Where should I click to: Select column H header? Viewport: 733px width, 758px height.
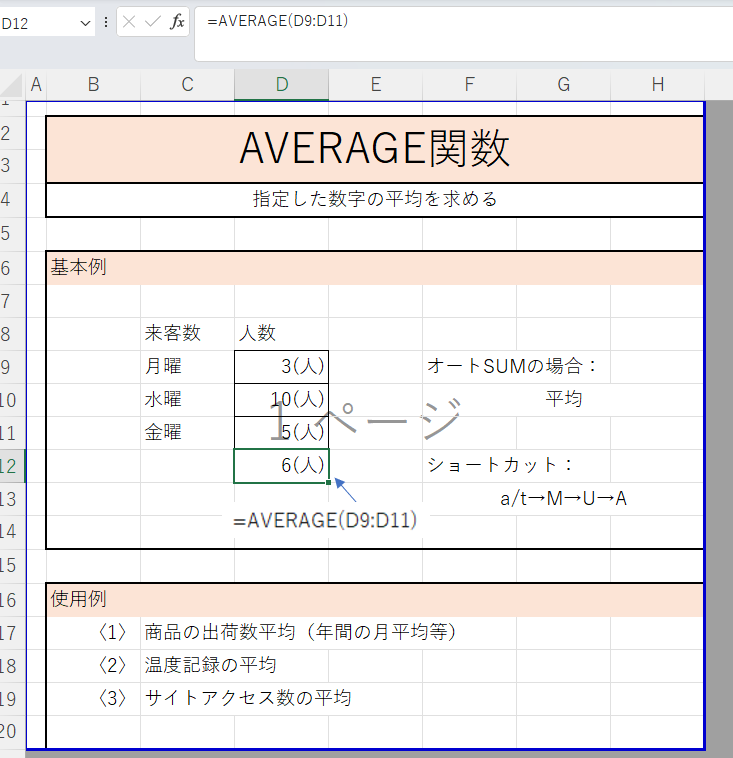pyautogui.click(x=657, y=85)
